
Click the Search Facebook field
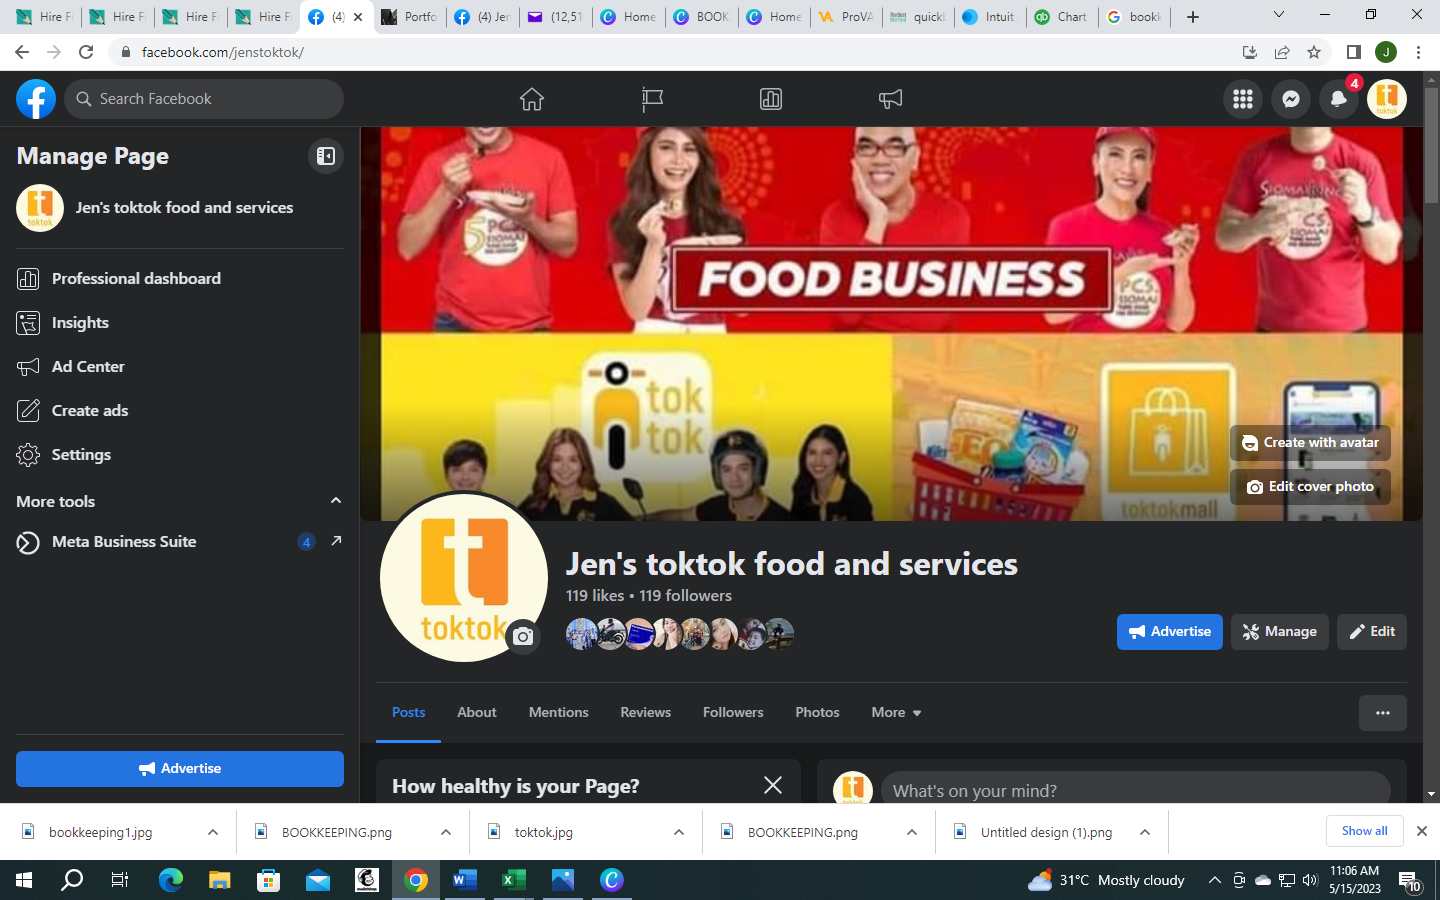(205, 99)
